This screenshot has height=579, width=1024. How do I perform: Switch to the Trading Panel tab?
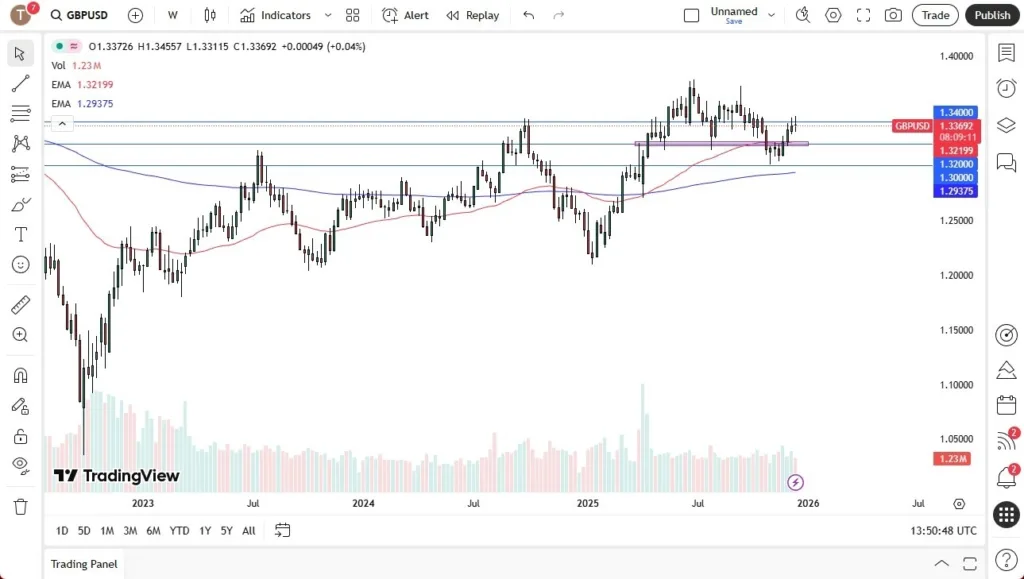click(x=84, y=564)
